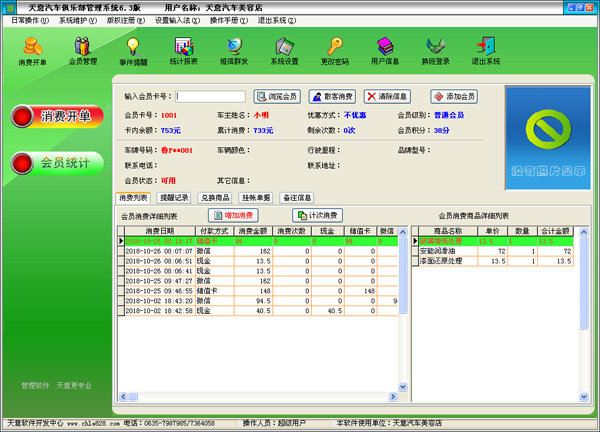Image resolution: width=600 pixels, height=432 pixels.
Task: Open the 用户信息 book icon
Action: [385, 50]
